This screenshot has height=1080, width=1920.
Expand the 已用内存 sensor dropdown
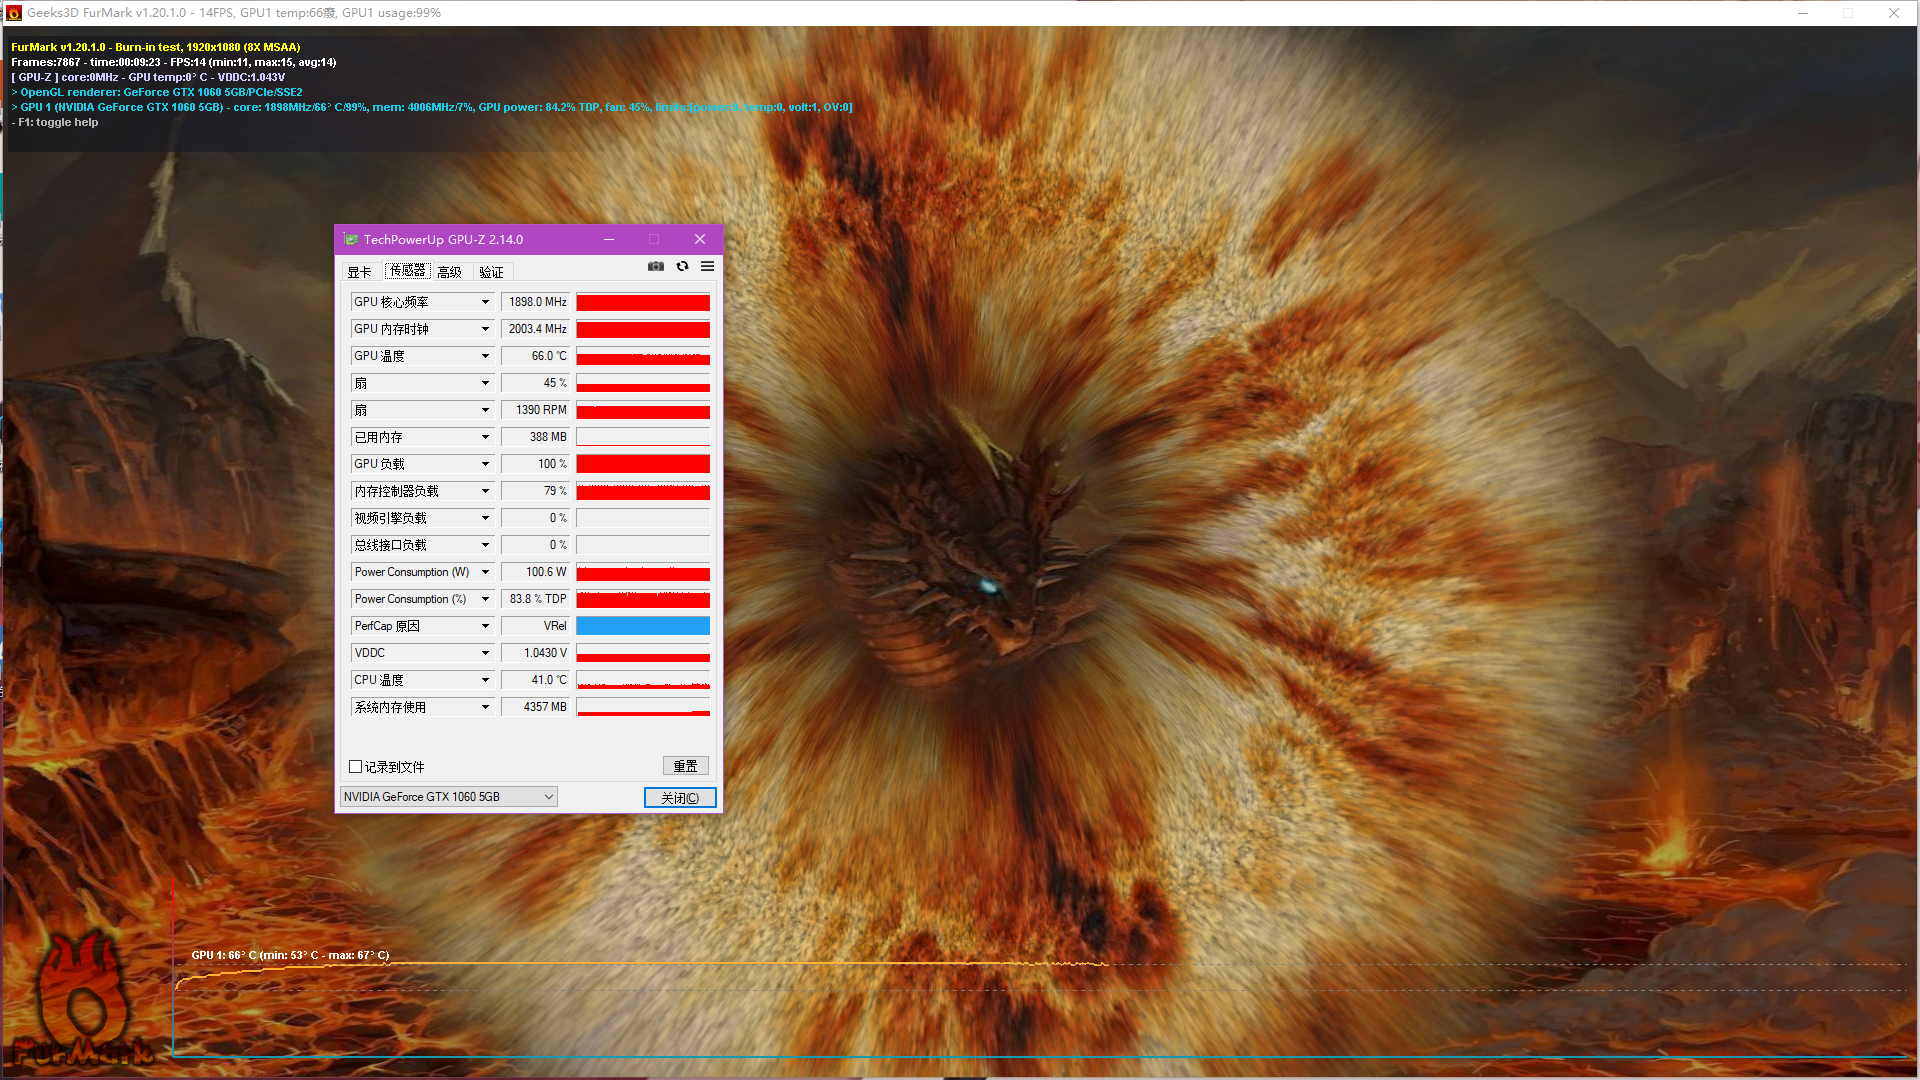click(486, 437)
